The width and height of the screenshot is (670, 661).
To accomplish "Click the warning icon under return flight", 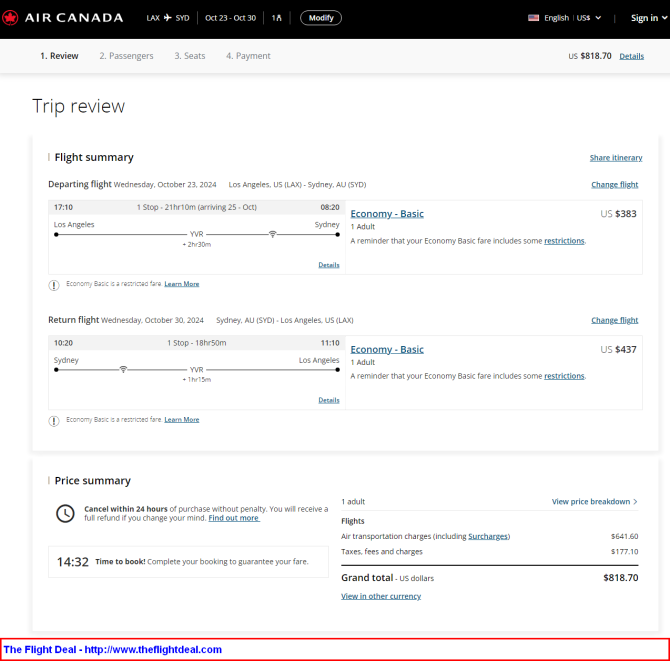I will [x=54, y=421].
